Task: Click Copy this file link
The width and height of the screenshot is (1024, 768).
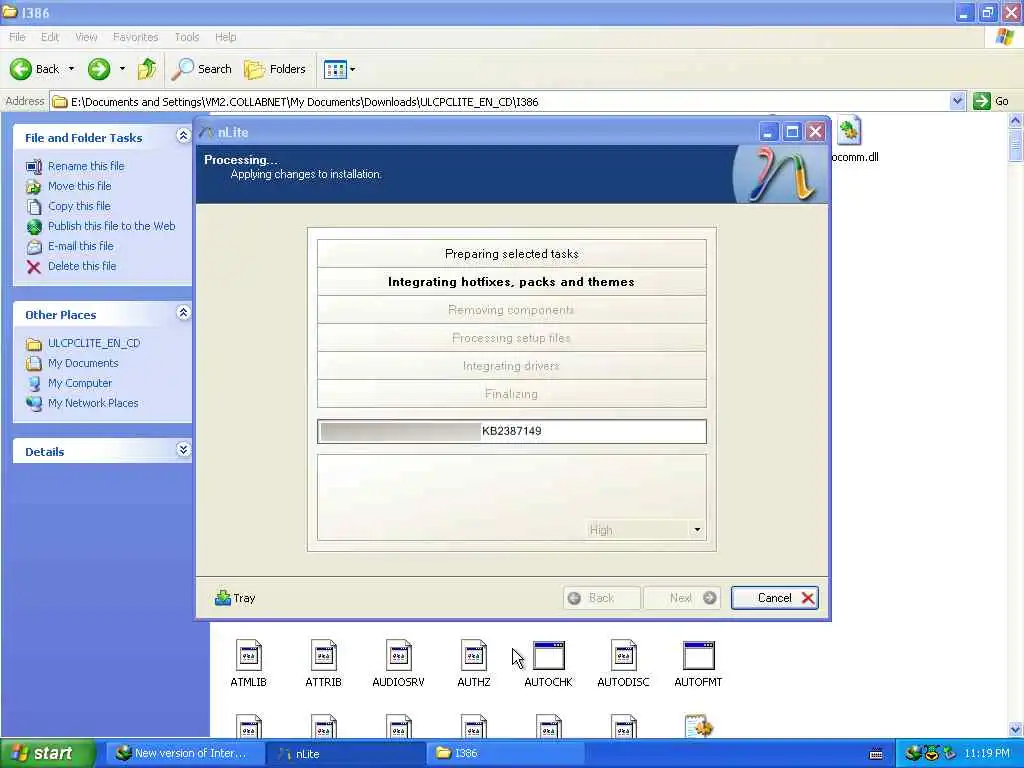Action: pos(79,206)
